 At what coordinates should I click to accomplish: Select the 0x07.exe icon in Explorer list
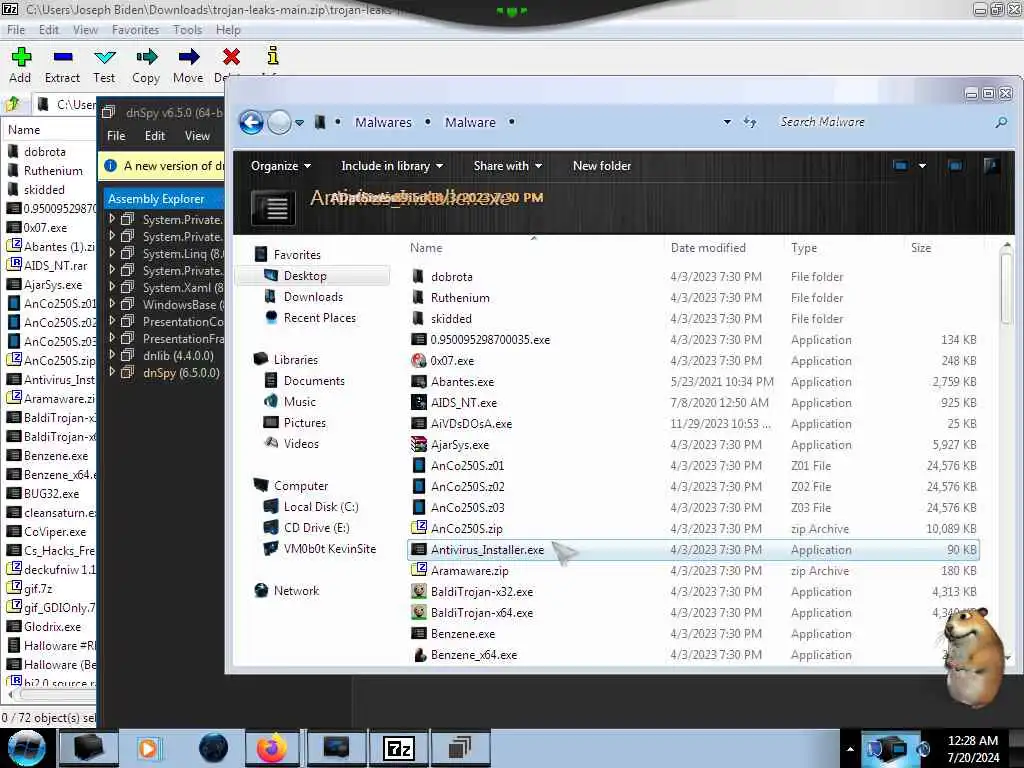[x=419, y=360]
